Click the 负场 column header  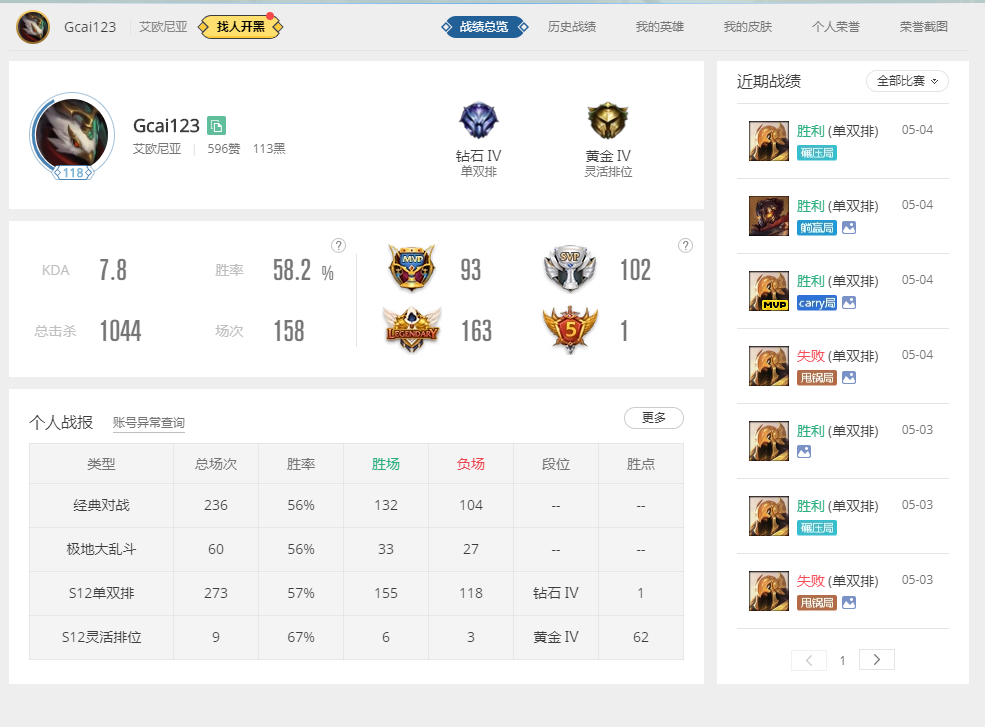click(471, 464)
